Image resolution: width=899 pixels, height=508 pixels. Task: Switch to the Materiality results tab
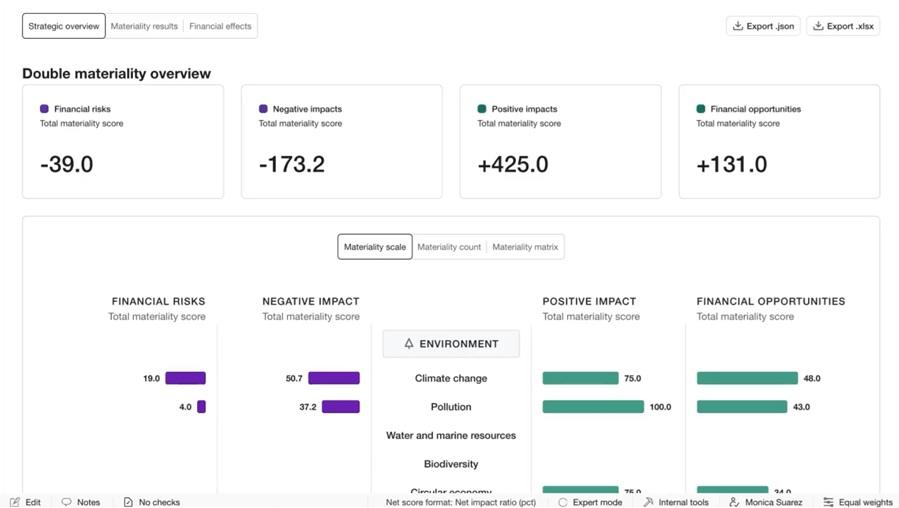[144, 26]
